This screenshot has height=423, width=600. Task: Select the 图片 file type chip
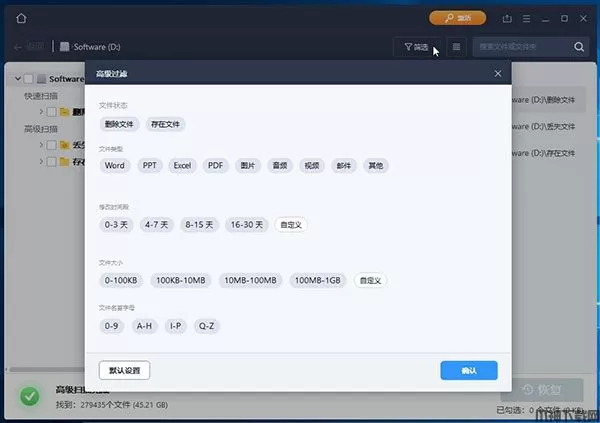pos(248,165)
